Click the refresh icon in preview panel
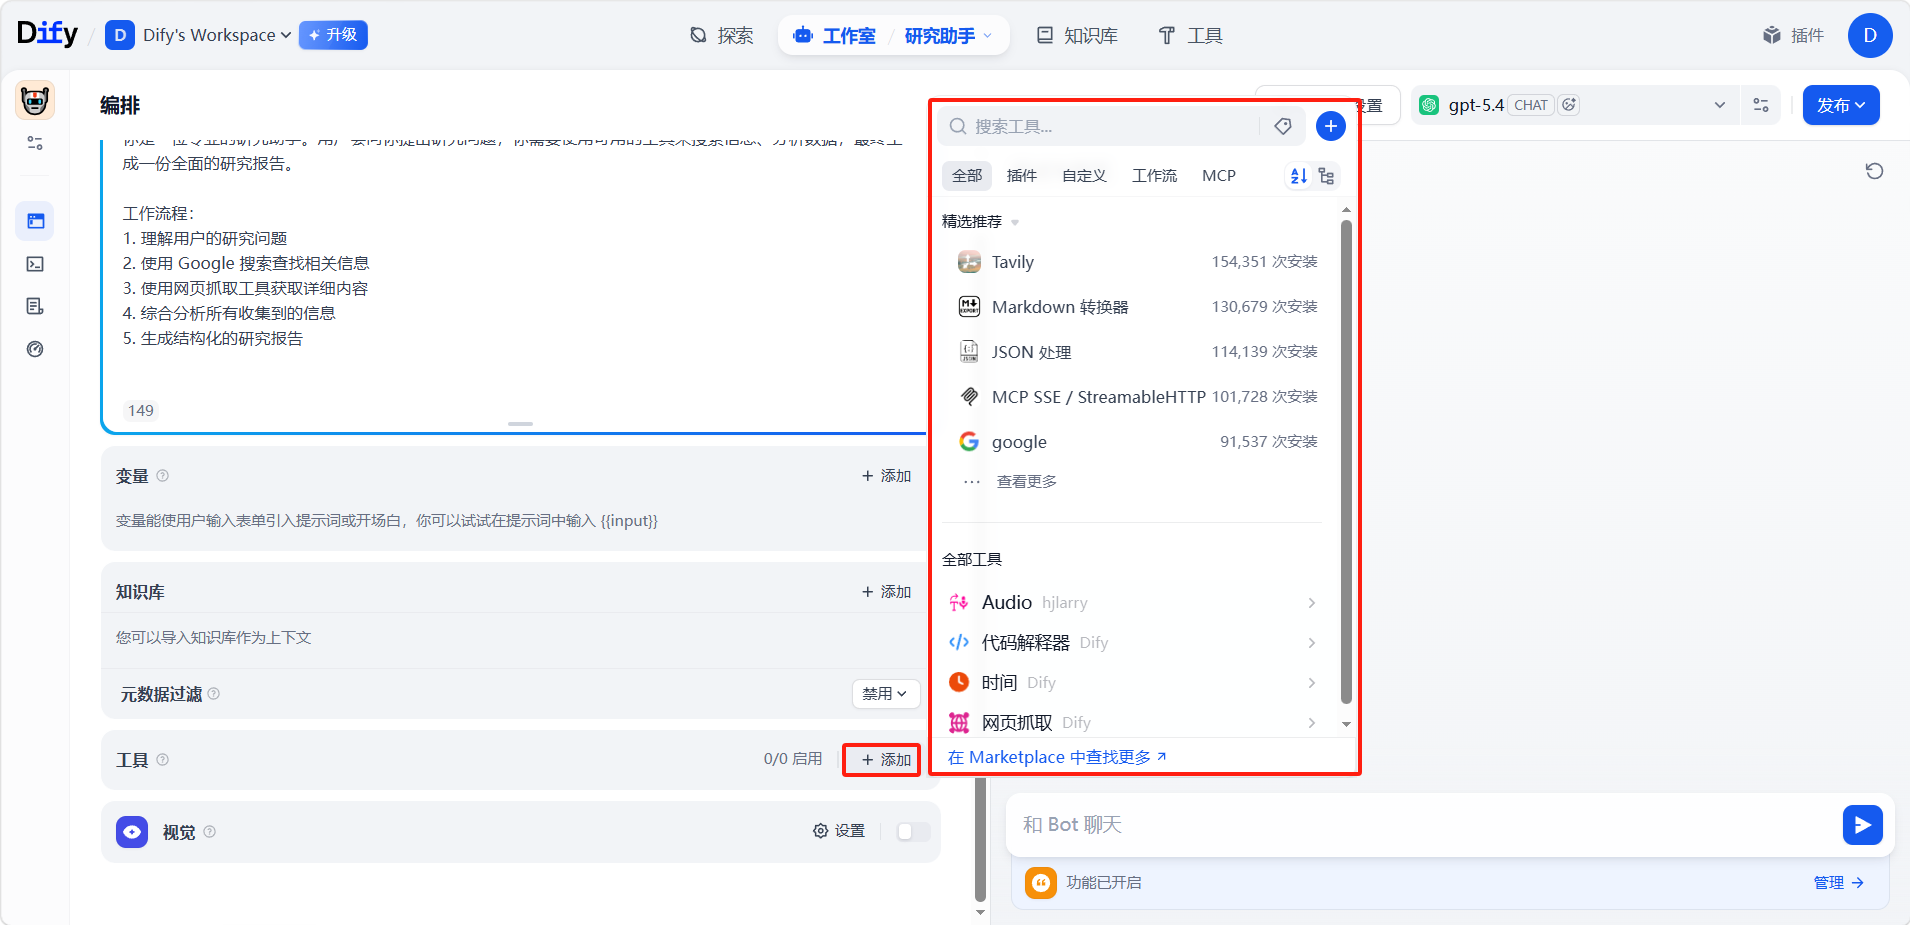Image resolution: width=1910 pixels, height=925 pixels. [1874, 171]
